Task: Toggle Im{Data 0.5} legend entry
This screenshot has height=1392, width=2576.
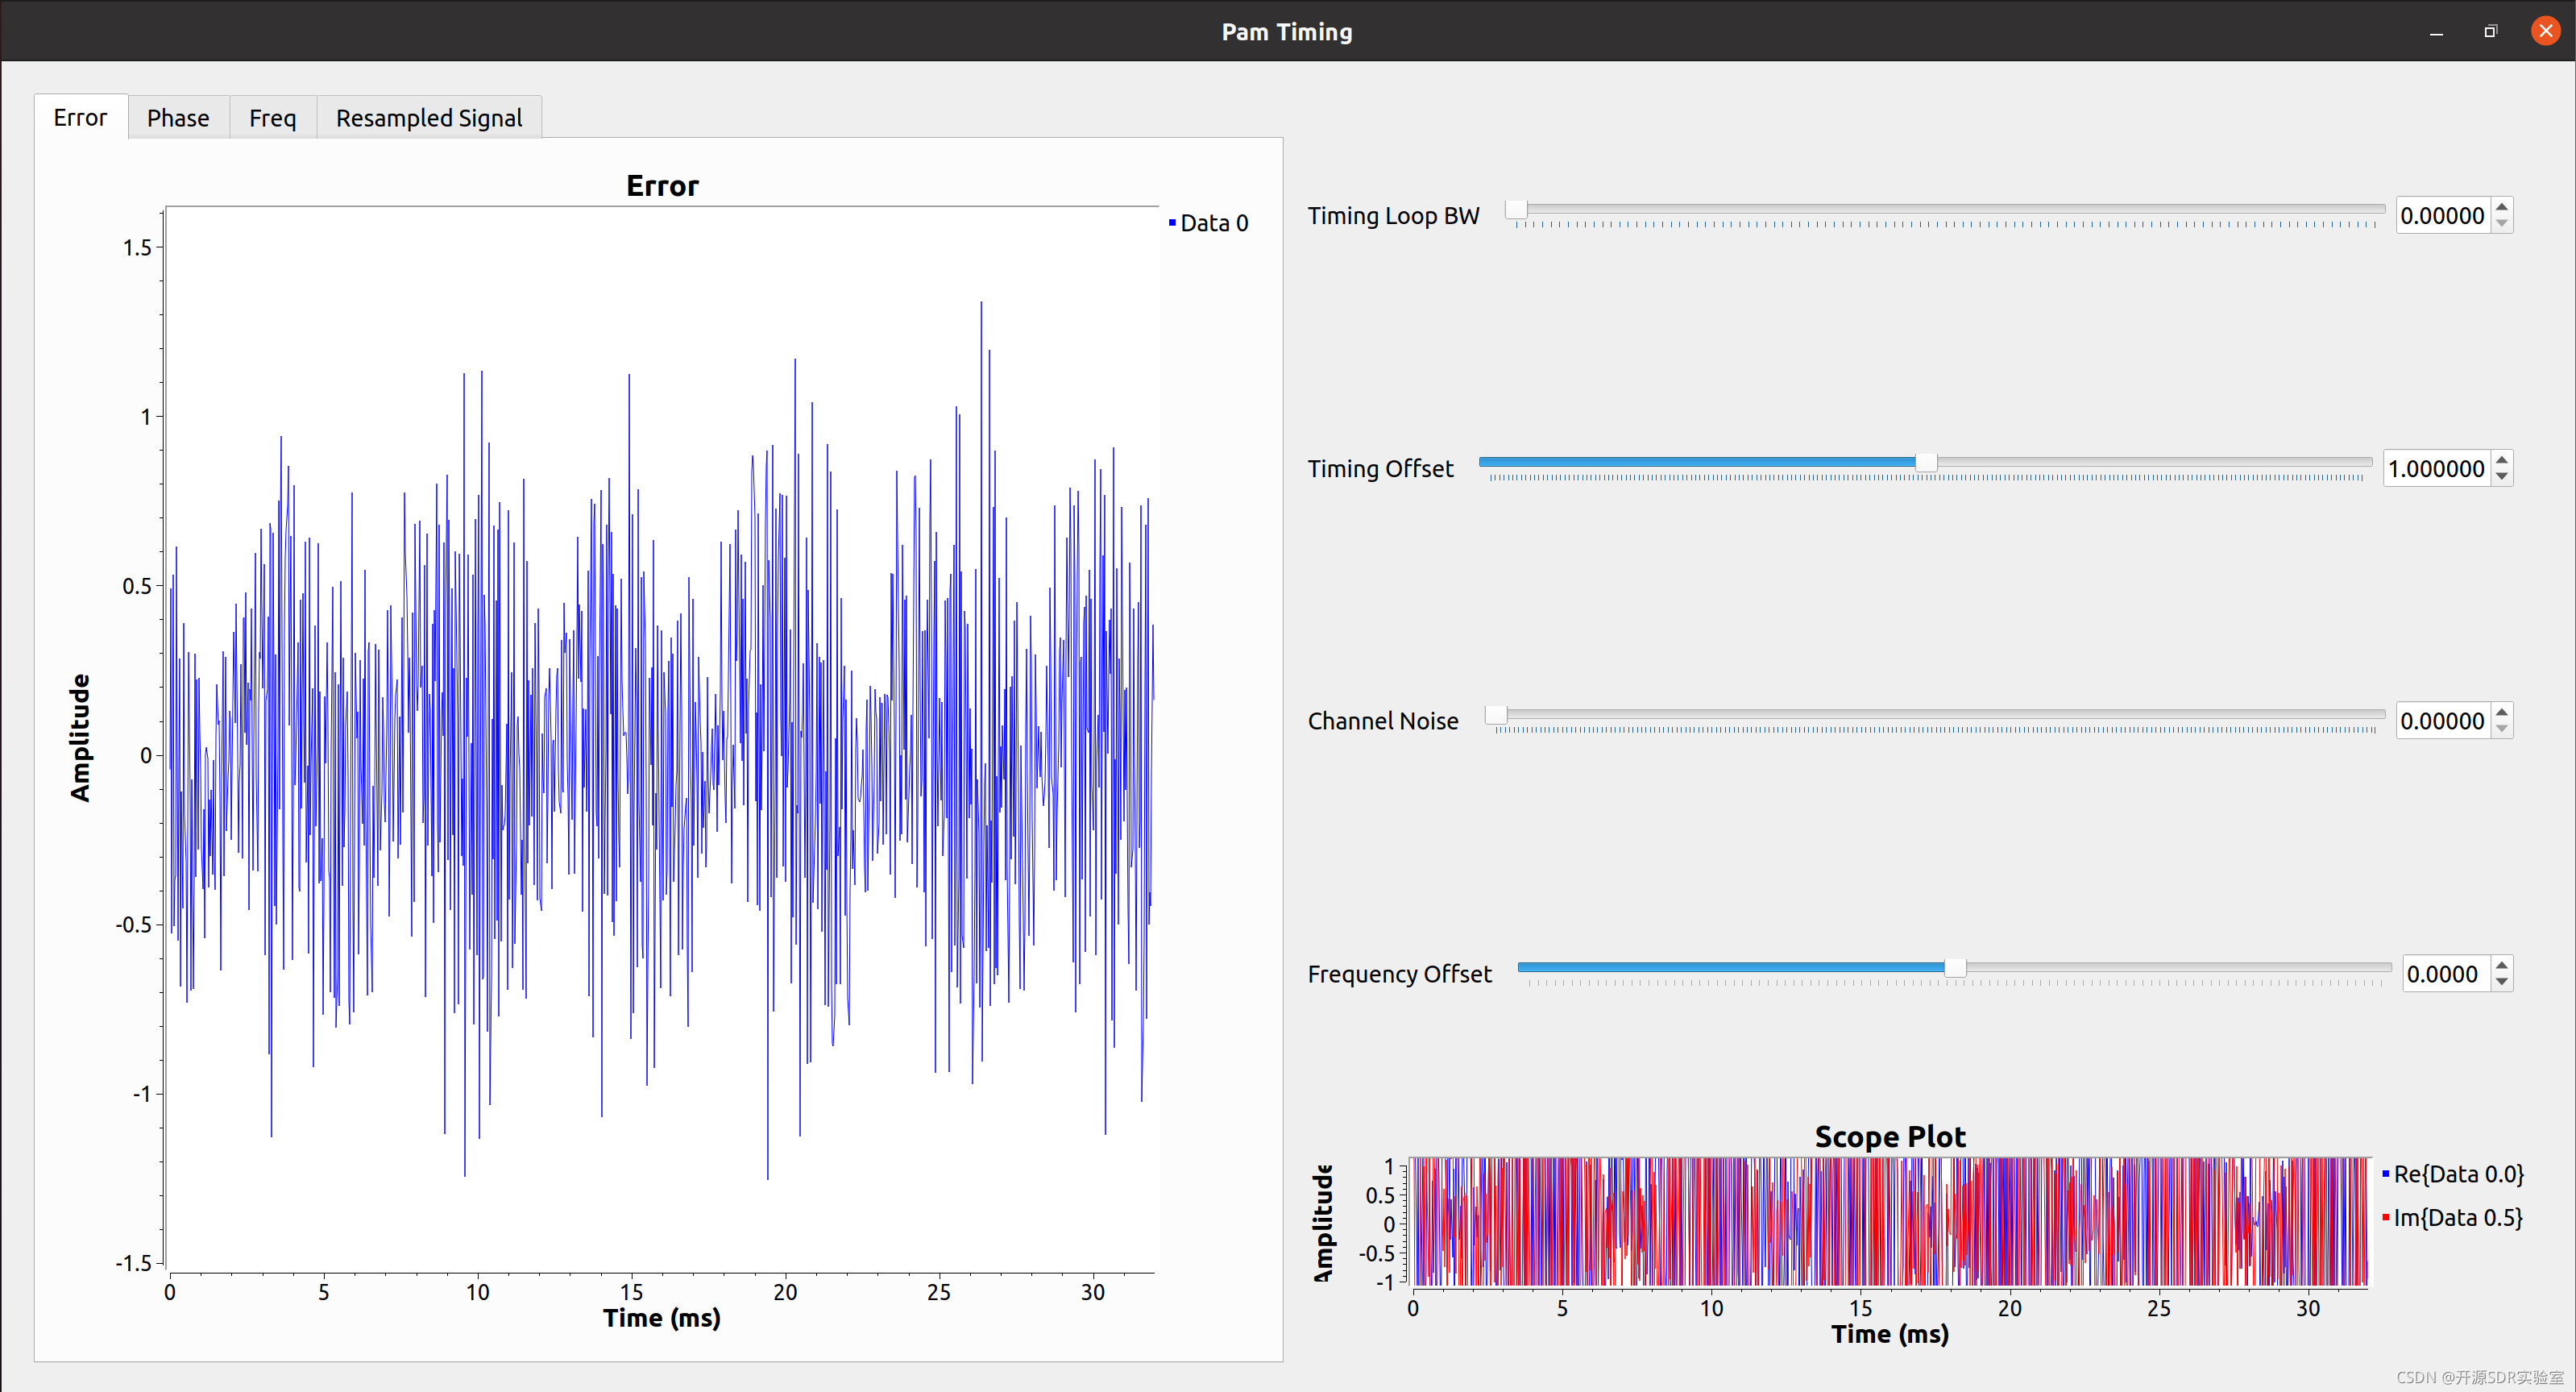Action: [x=2457, y=1217]
